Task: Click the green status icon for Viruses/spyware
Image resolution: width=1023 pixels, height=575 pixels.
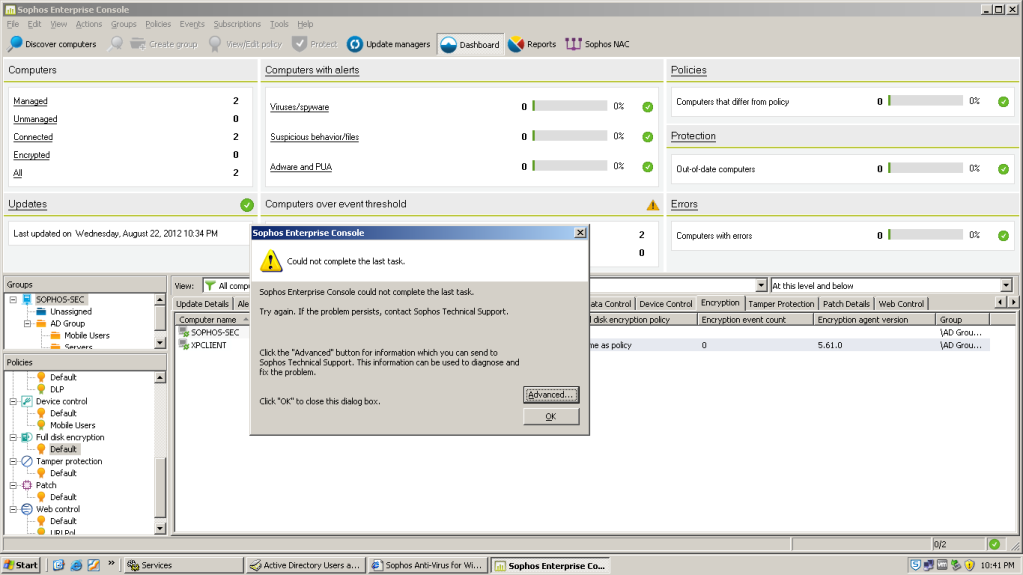Action: (647, 107)
